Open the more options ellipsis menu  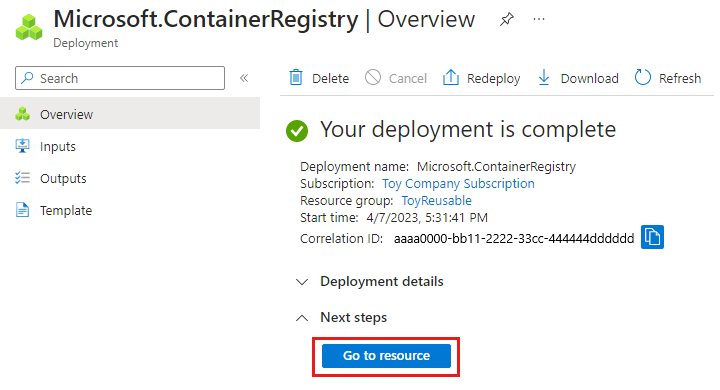tap(539, 19)
